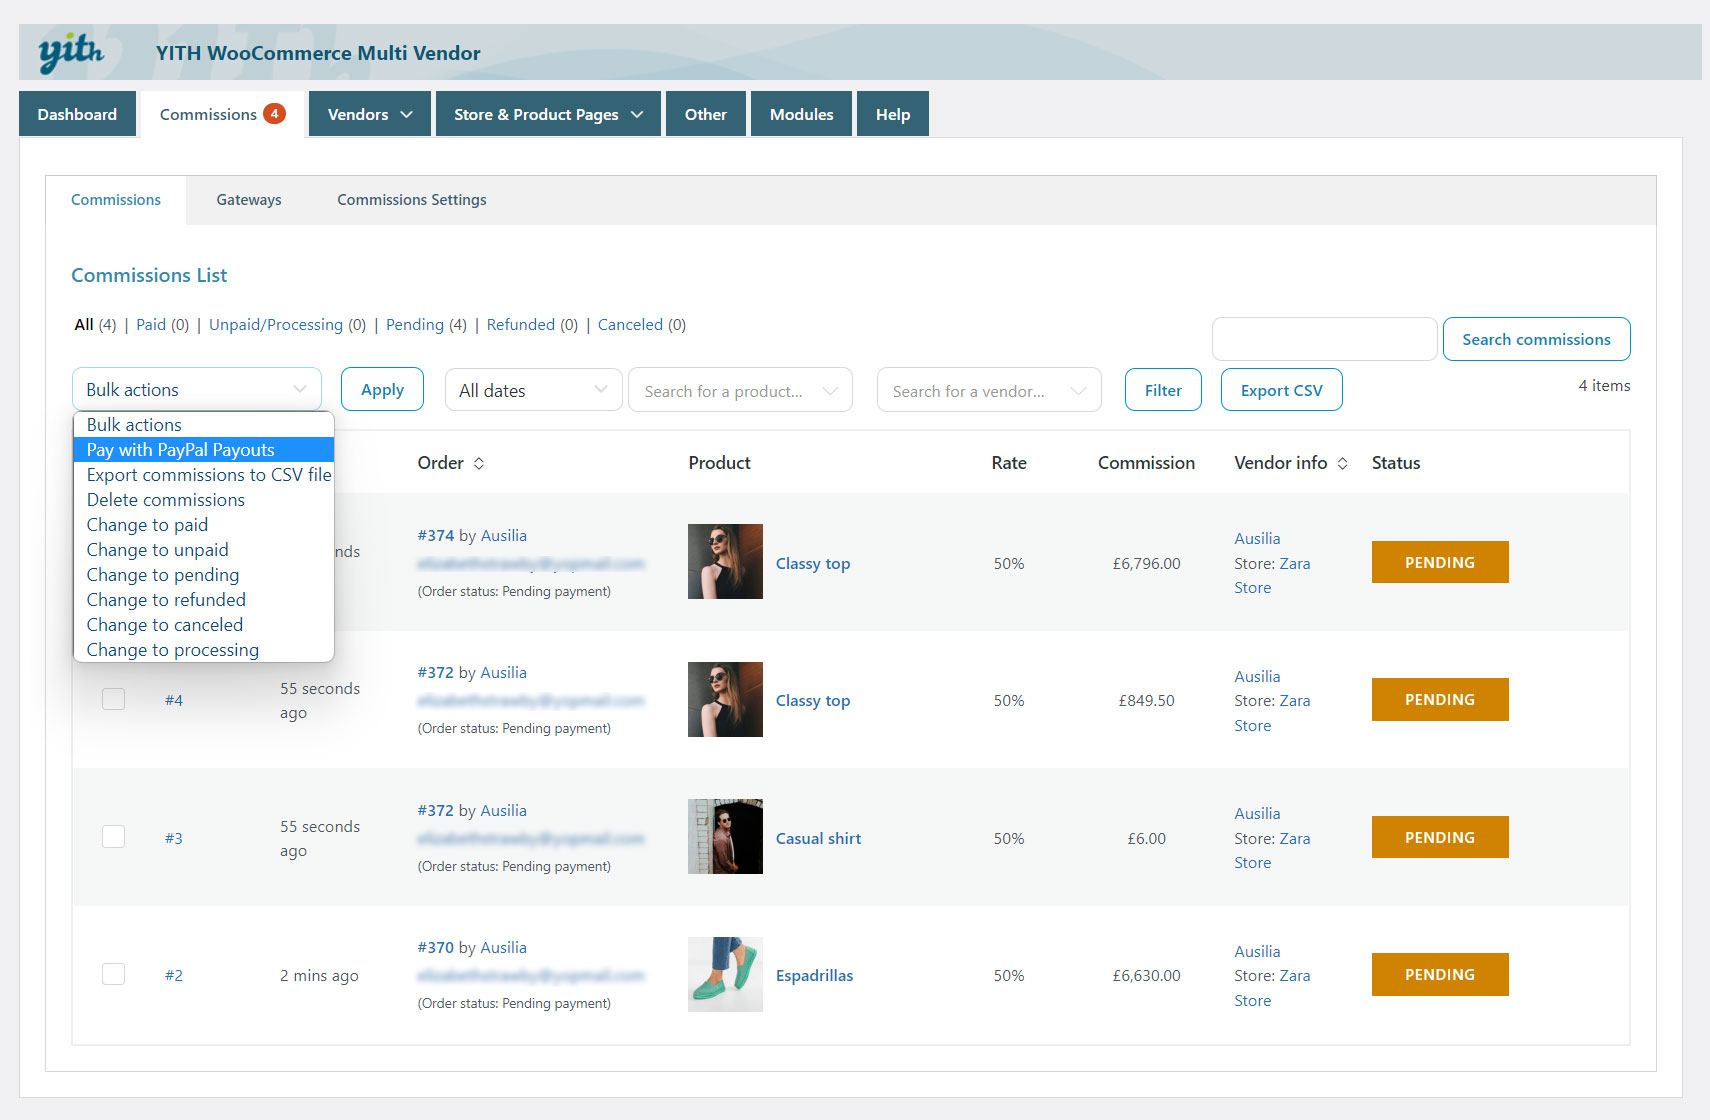Select the checkbox for commission #3

point(114,837)
